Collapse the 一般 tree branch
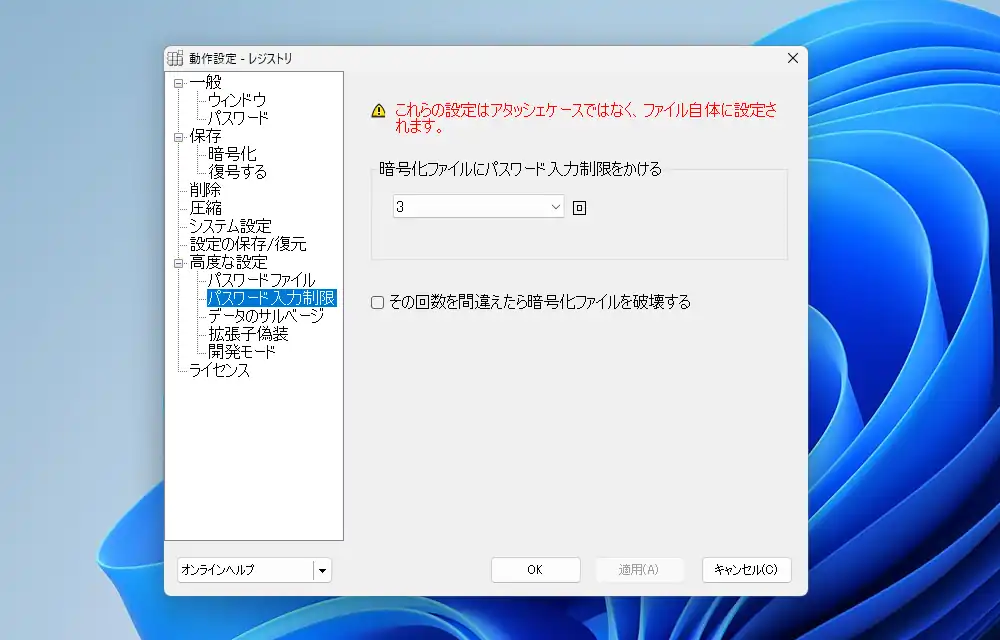The width and height of the screenshot is (1000, 640). (178, 81)
